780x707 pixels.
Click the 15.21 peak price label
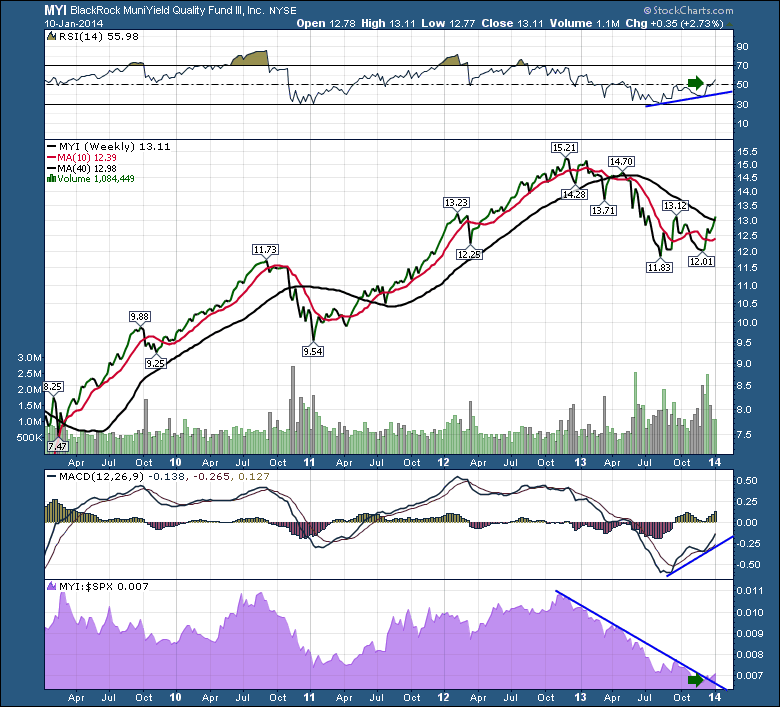[x=565, y=148]
